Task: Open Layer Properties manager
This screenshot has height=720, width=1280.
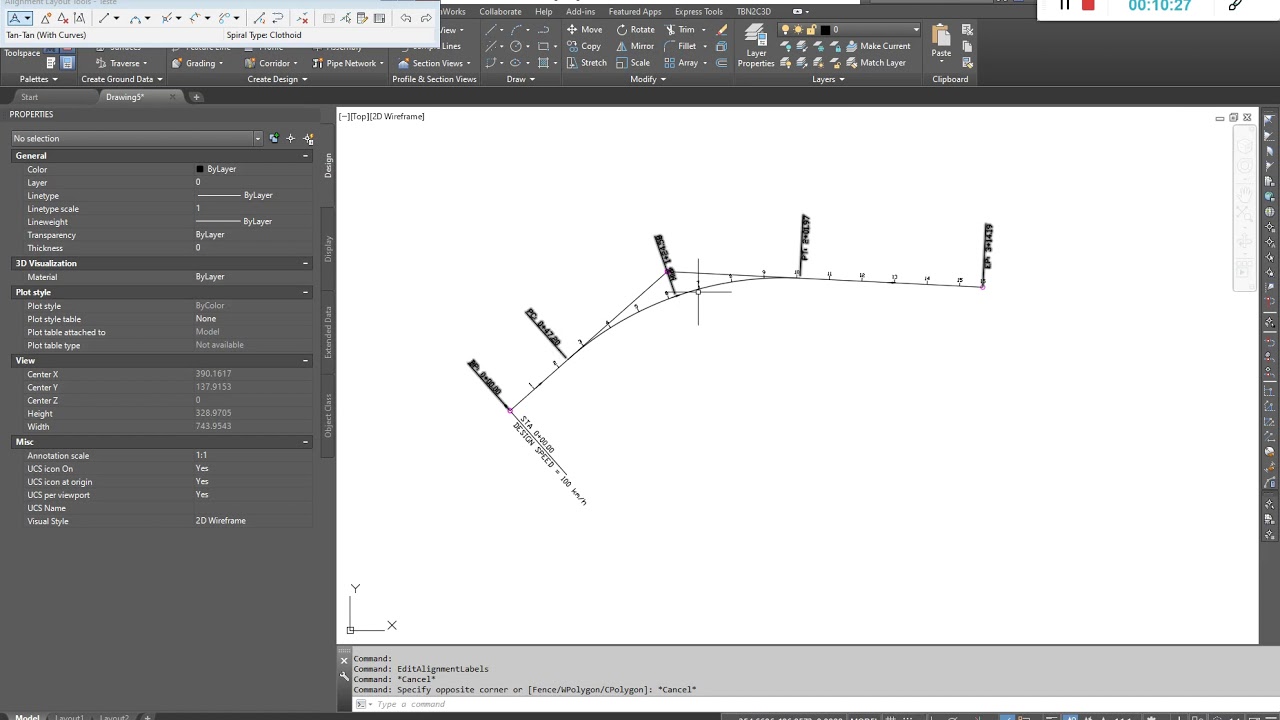Action: pos(756,47)
